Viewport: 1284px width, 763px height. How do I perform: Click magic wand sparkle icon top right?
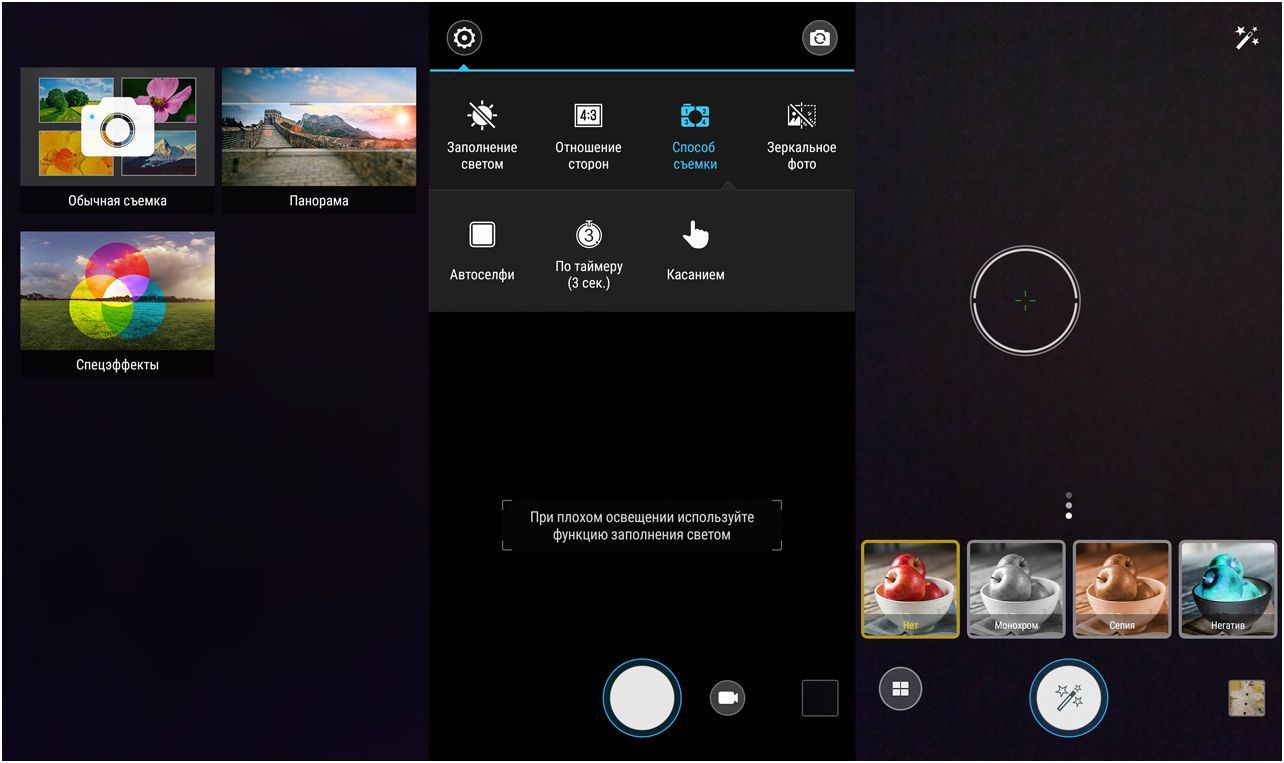coord(1246,38)
